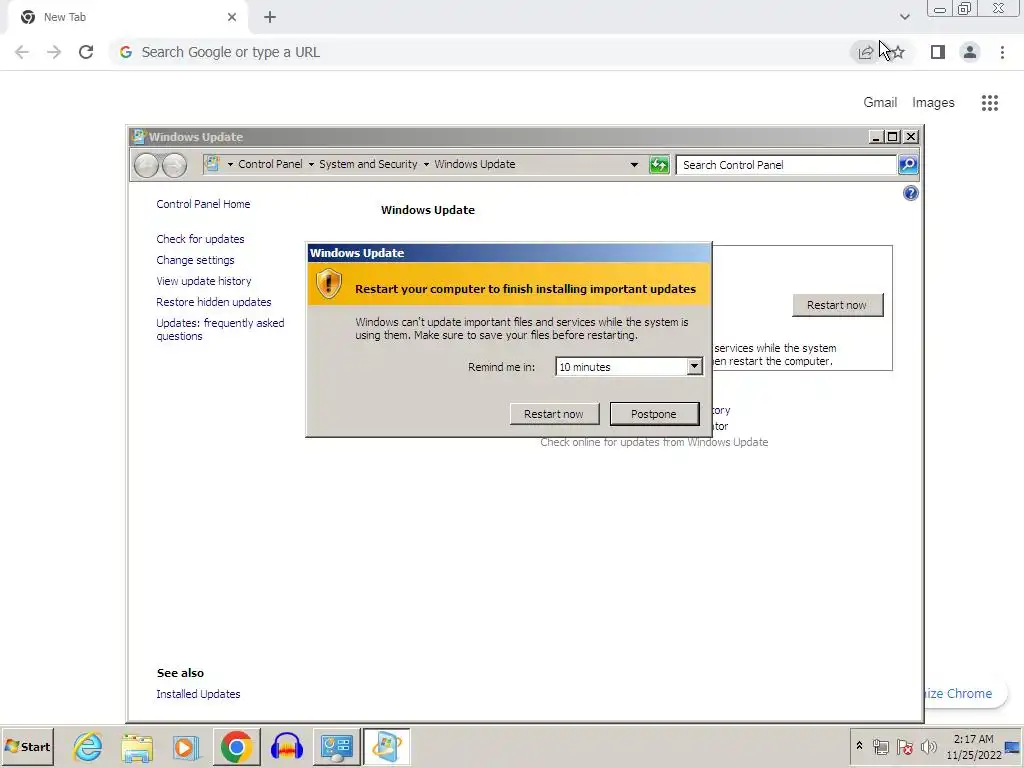1024x768 pixels.
Task: Click the Control Panel back button
Action: pos(146,165)
